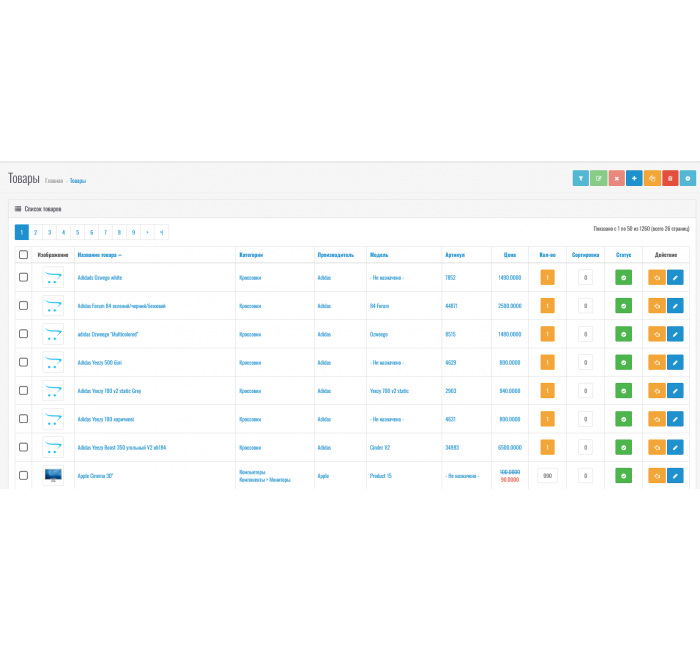700x650 pixels.
Task: Toggle green status button for Yeezy Boost 350
Action: (623, 447)
